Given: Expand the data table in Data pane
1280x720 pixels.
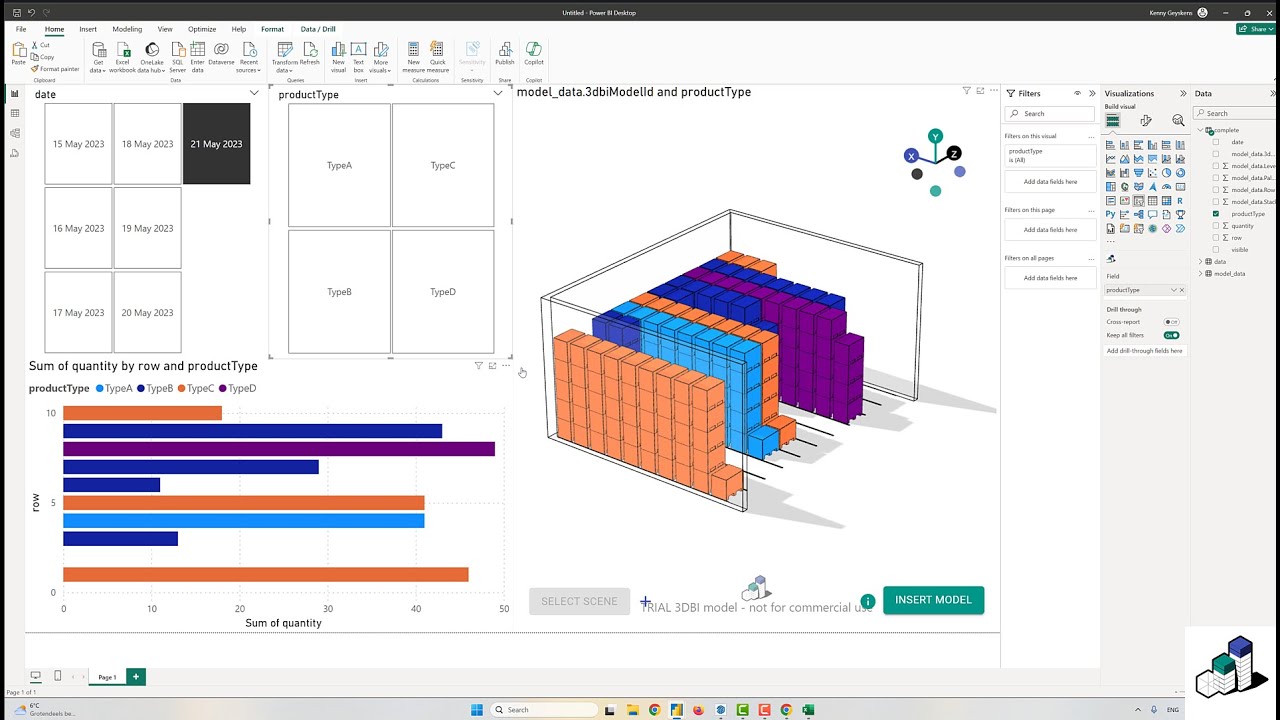Looking at the screenshot, I should [1201, 262].
